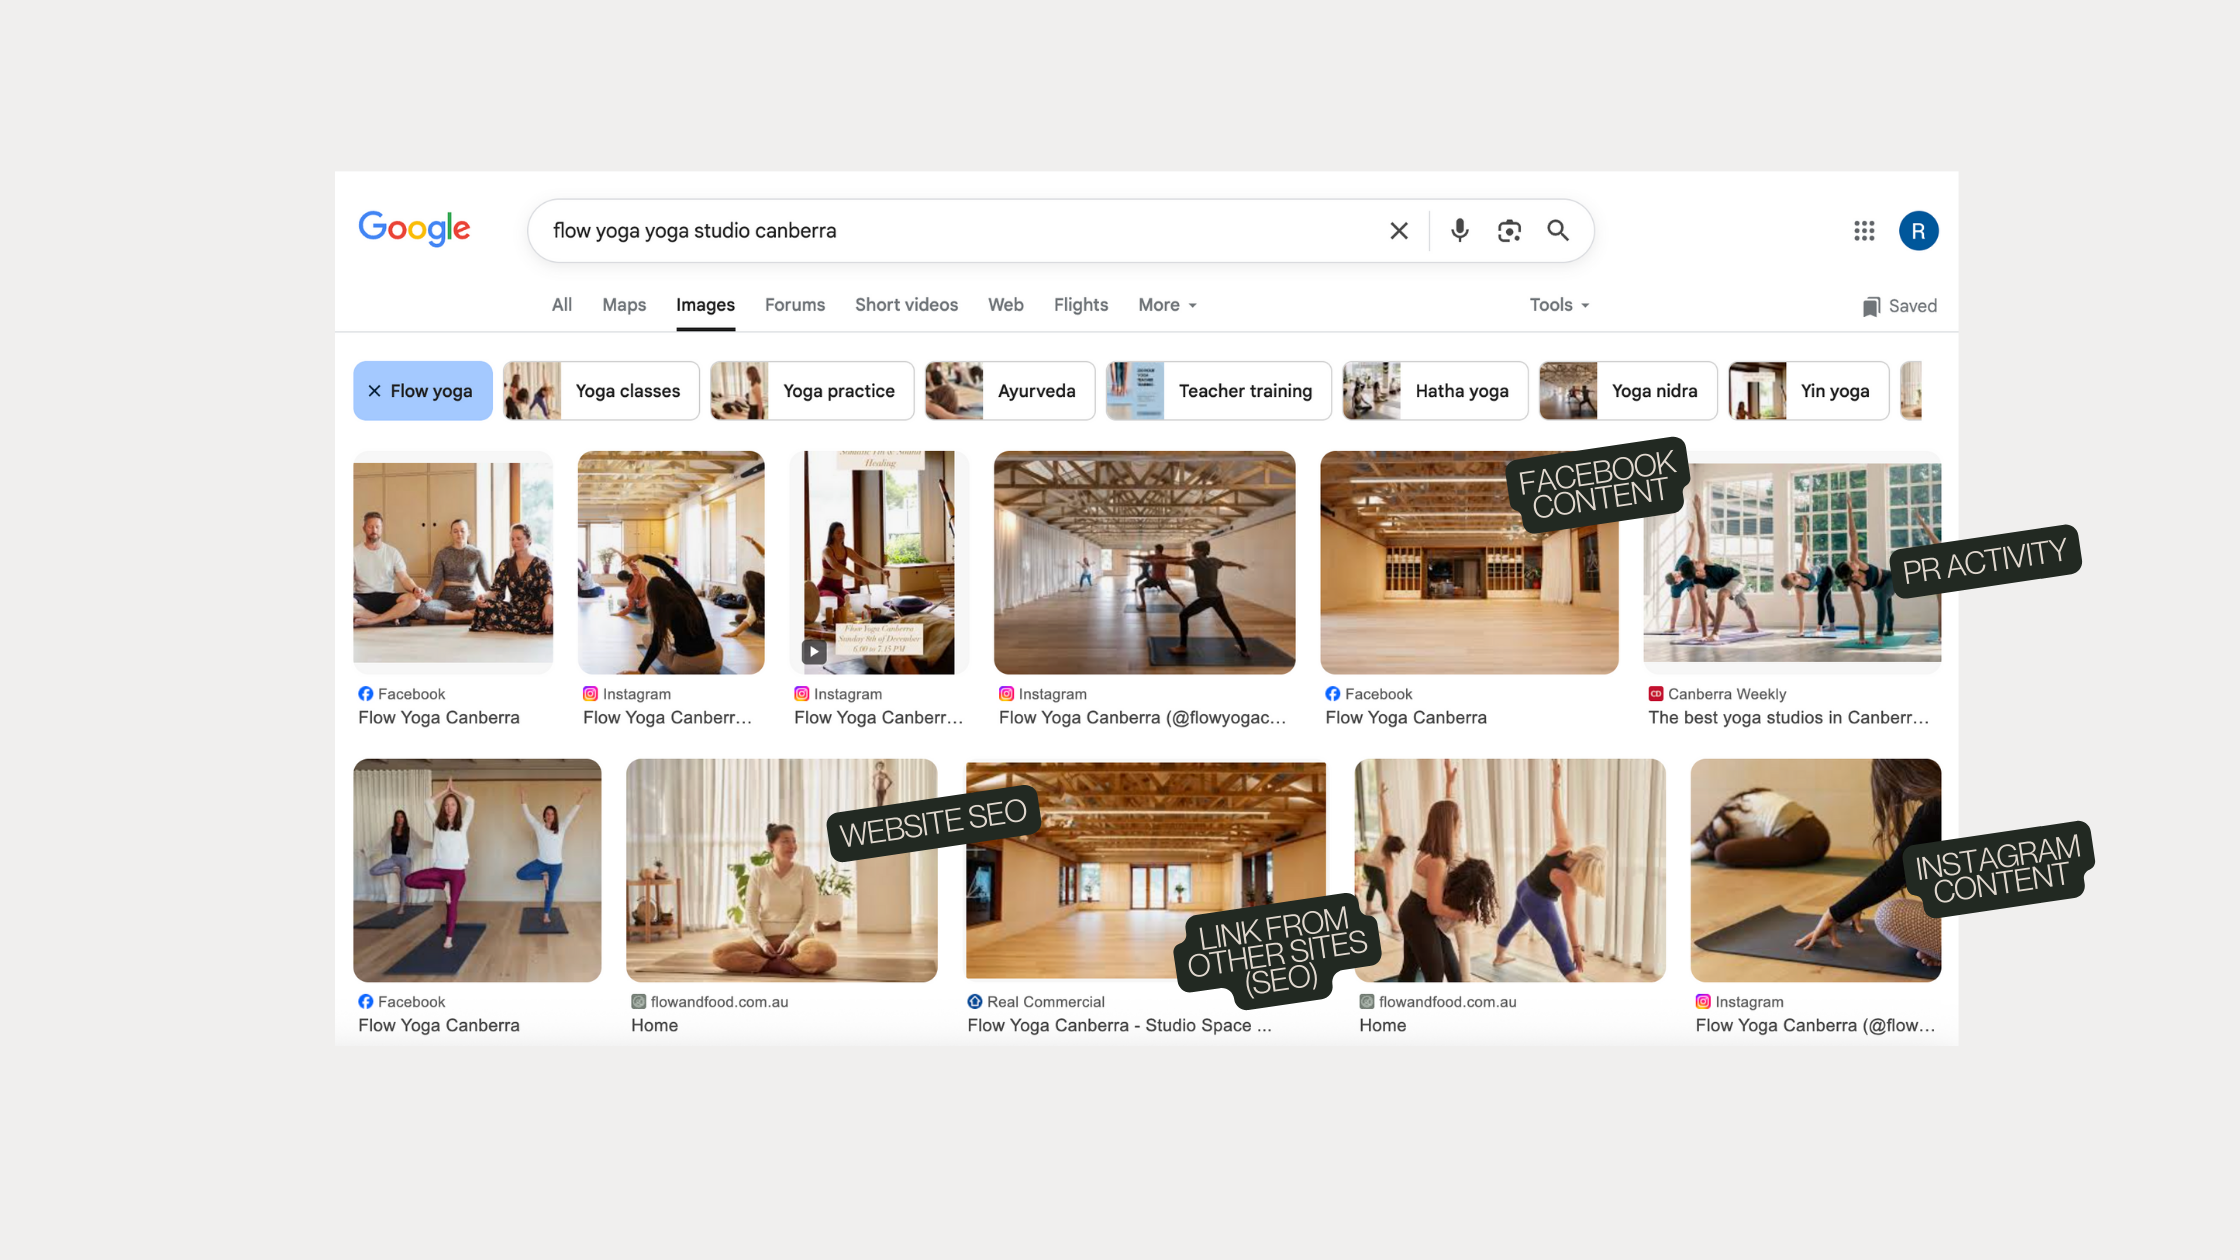Image resolution: width=2240 pixels, height=1260 pixels.
Task: Play the video overlay on third thumbnail
Action: tap(814, 652)
